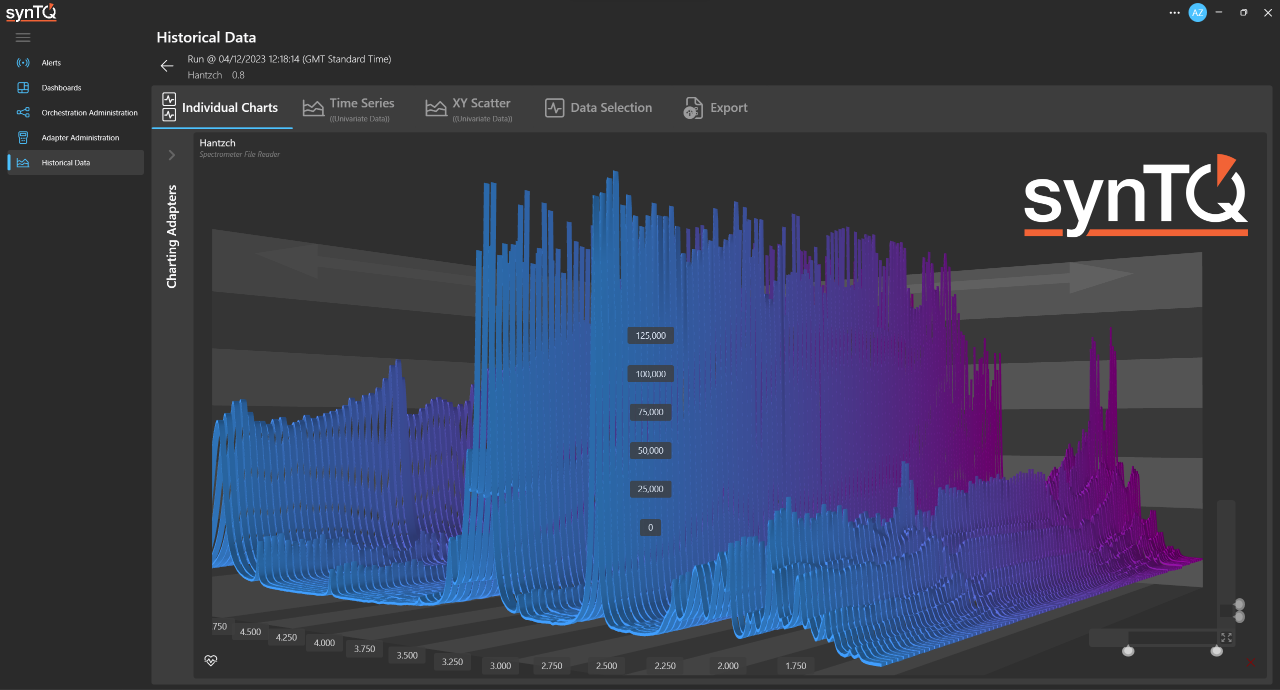Open Adapter Administration from sidebar
The image size is (1280, 690).
click(79, 138)
